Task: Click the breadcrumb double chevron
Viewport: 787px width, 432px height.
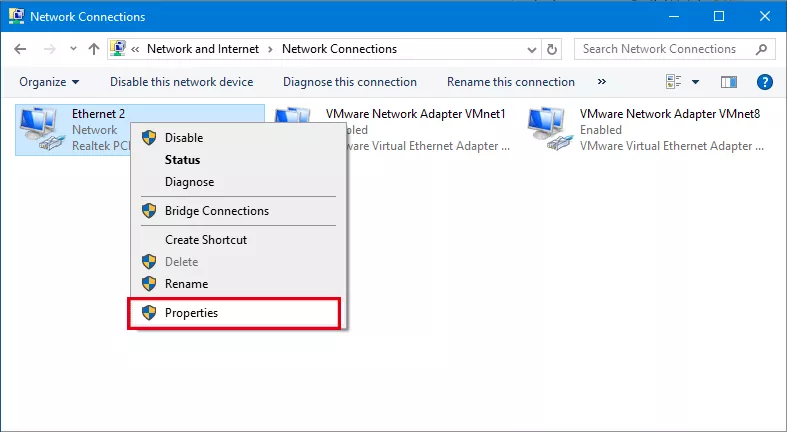Action: click(135, 49)
